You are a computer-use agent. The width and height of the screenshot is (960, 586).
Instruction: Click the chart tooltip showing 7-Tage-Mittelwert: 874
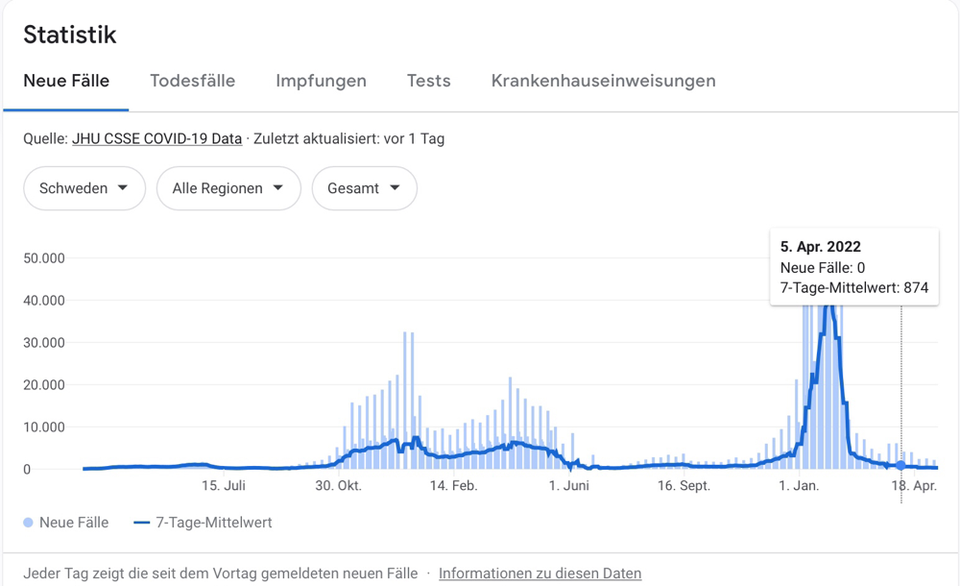[x=854, y=267]
